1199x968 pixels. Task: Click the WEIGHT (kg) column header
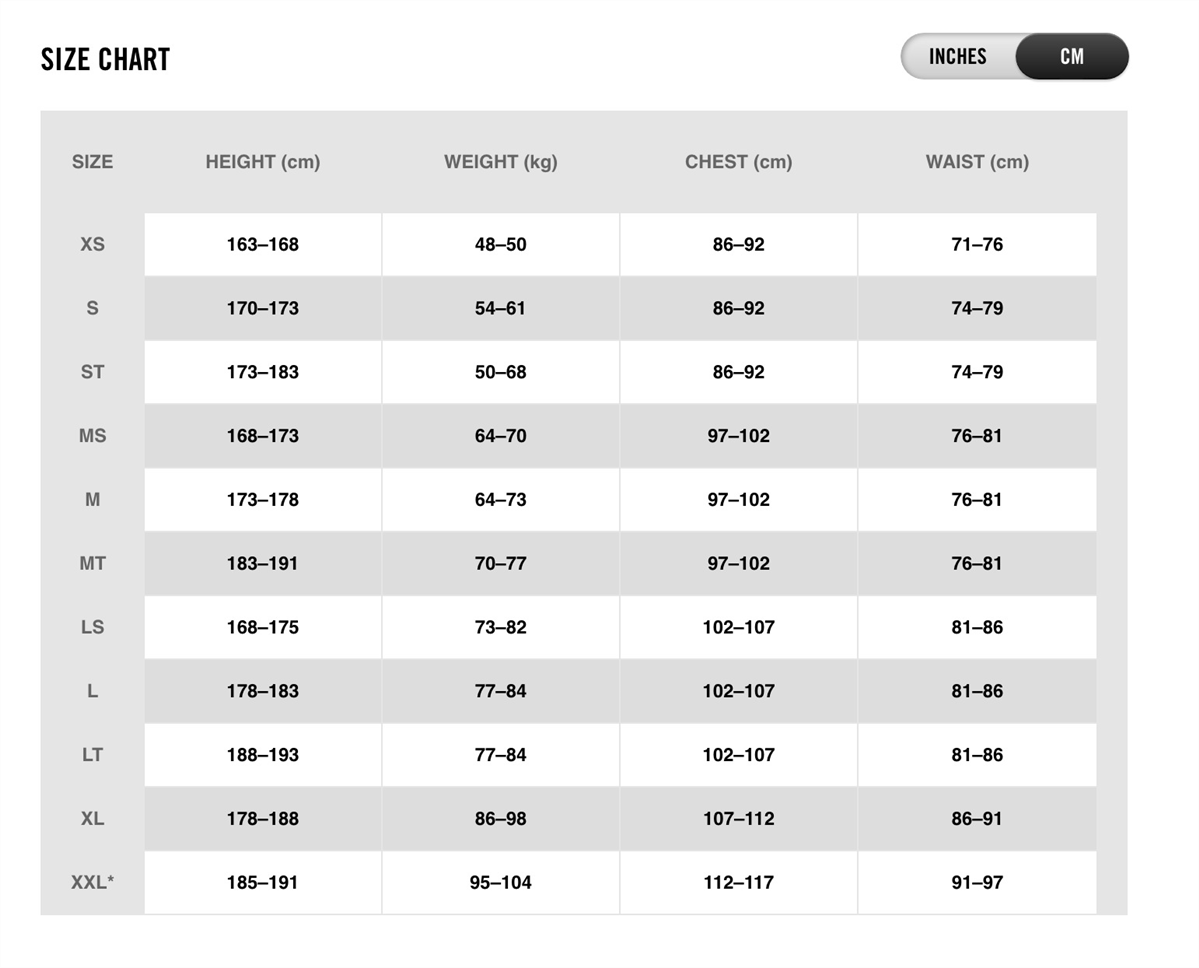(501, 162)
